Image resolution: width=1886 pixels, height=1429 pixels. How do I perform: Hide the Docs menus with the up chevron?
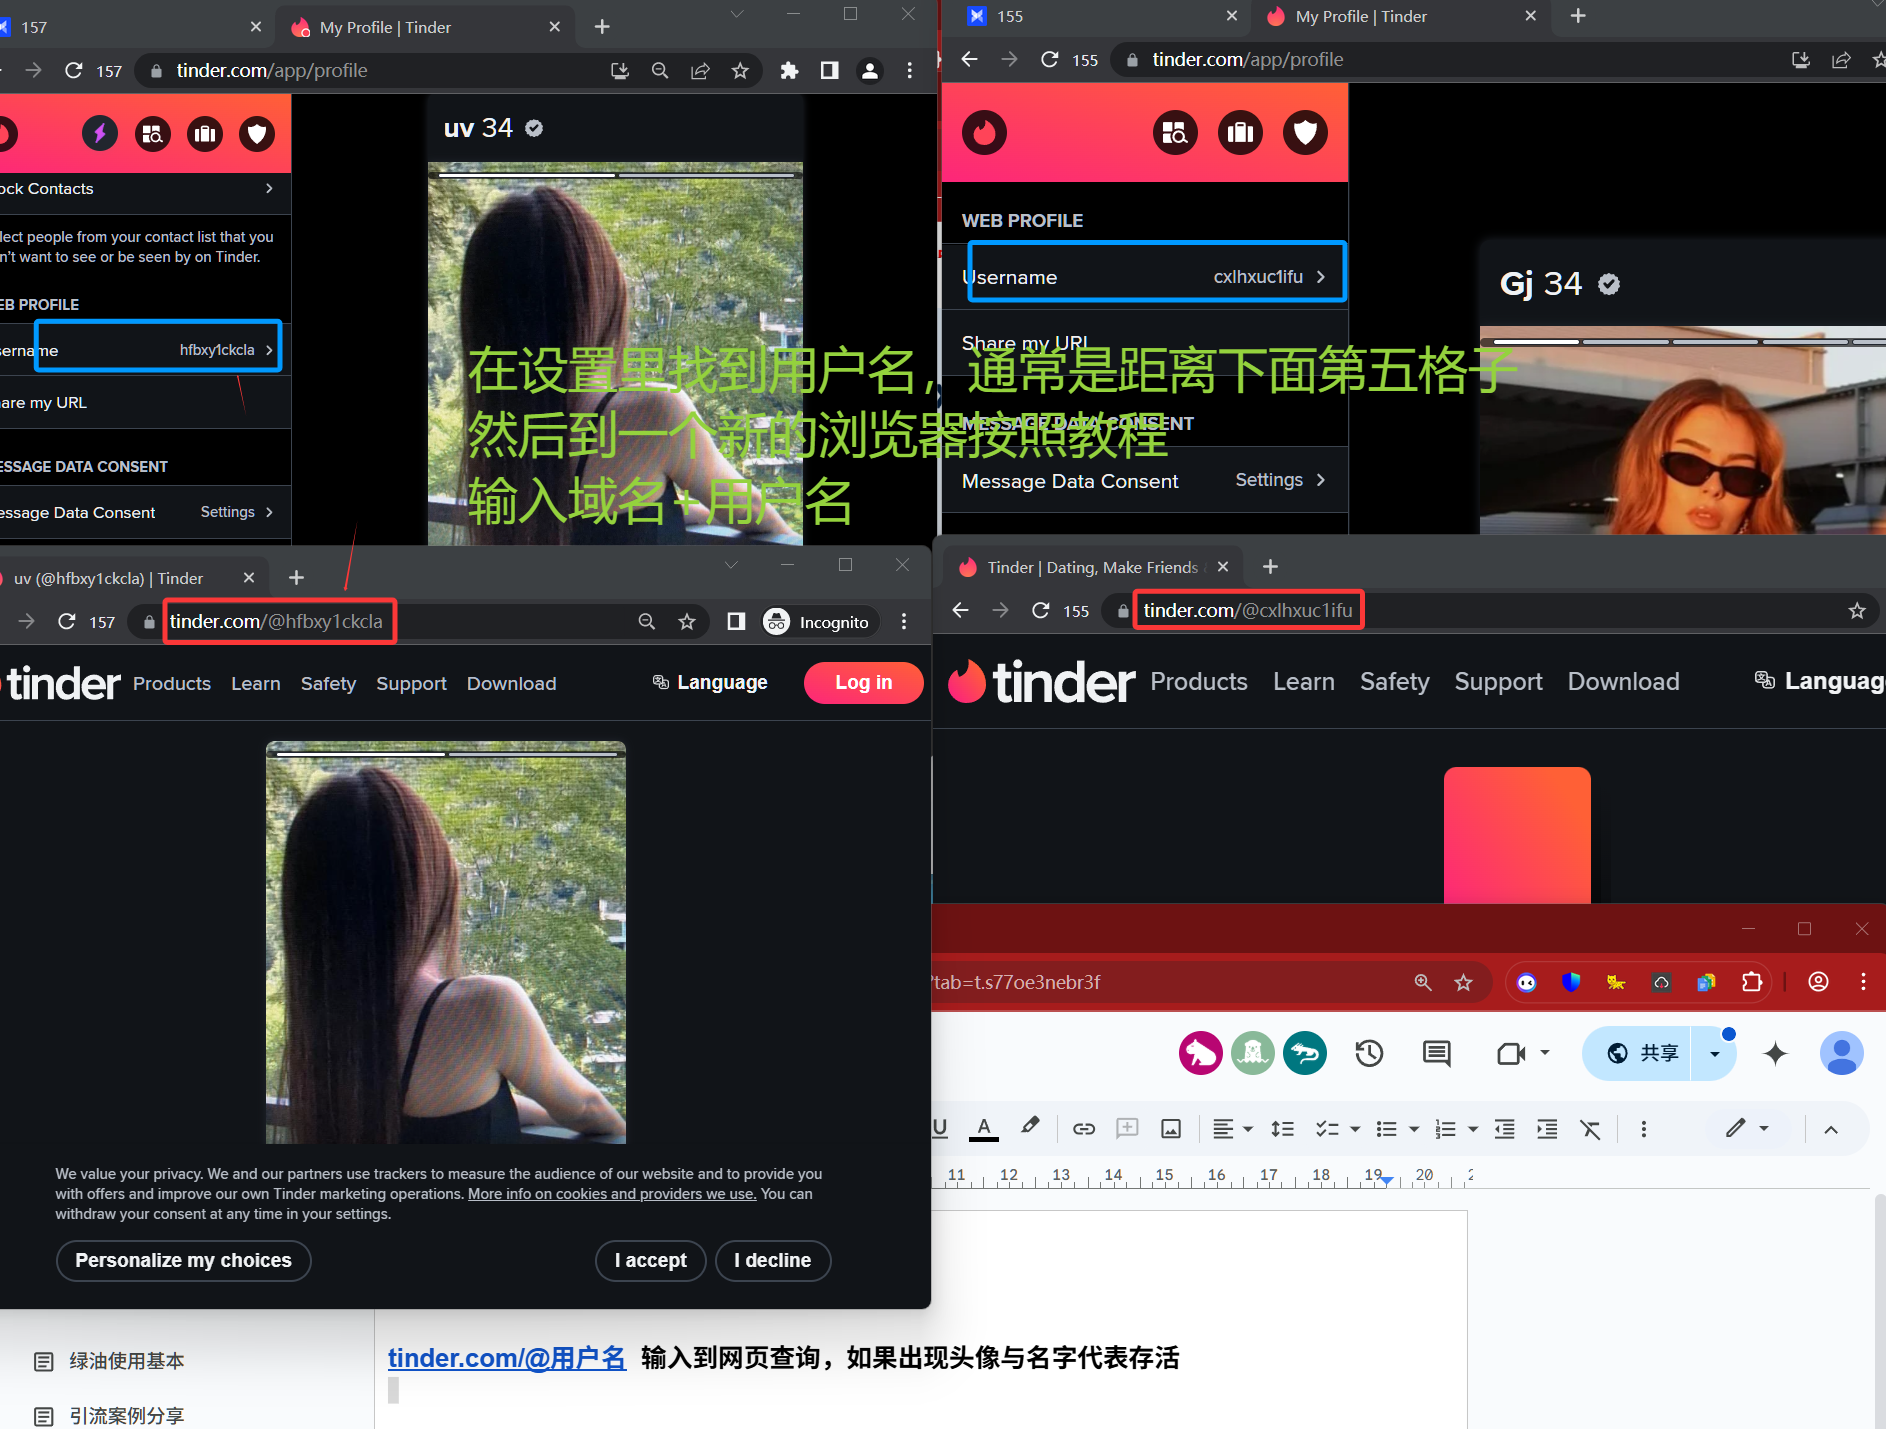(x=1830, y=1129)
